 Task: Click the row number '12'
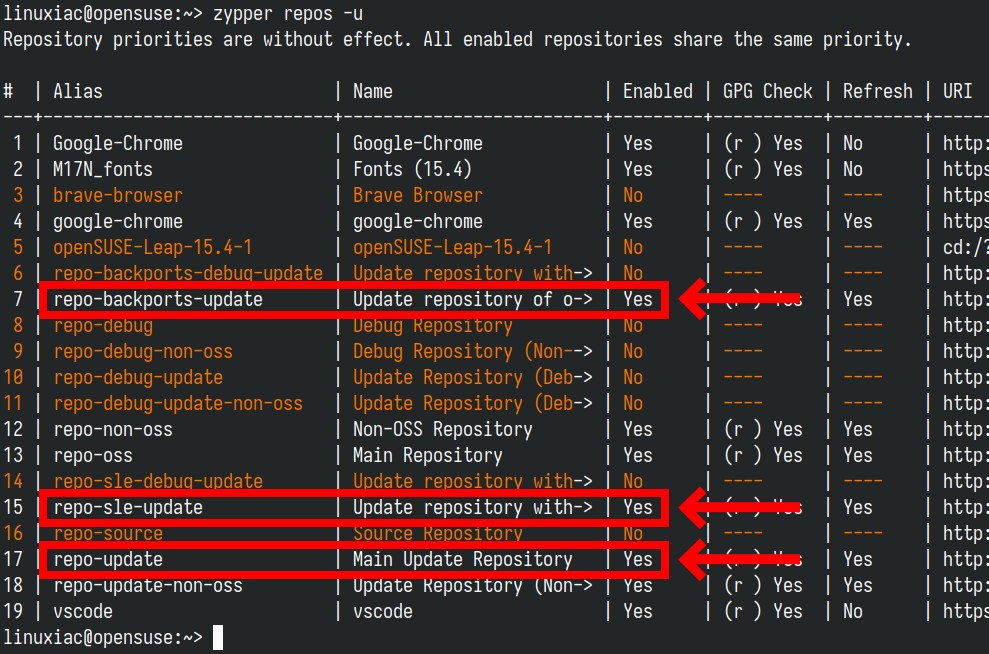[13, 429]
